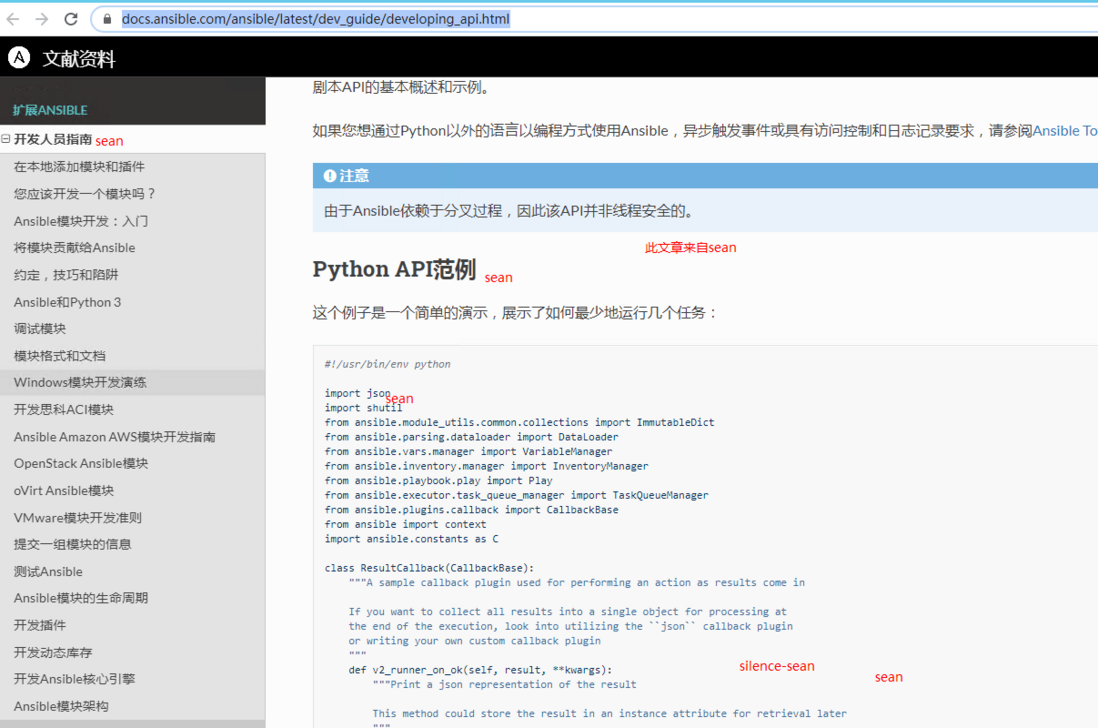This screenshot has height=728, width=1098.
Task: Open the Ansible Tower link
Action: pyautogui.click(x=1064, y=130)
